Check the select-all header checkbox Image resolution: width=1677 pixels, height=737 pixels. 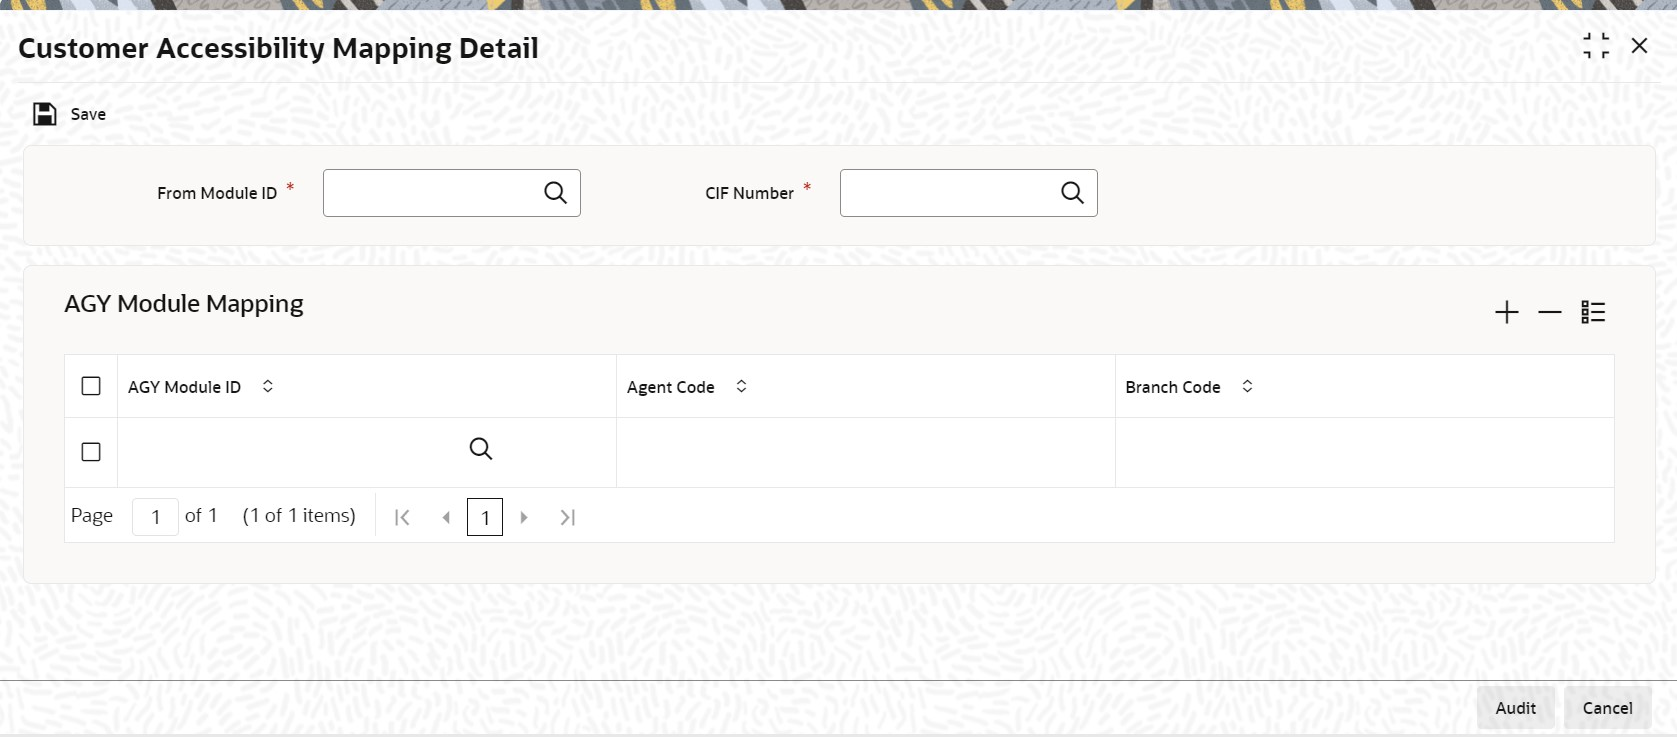pos(91,386)
